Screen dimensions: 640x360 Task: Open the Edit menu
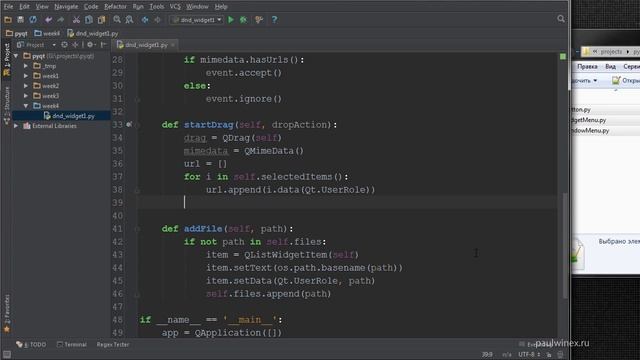[x=24, y=7]
